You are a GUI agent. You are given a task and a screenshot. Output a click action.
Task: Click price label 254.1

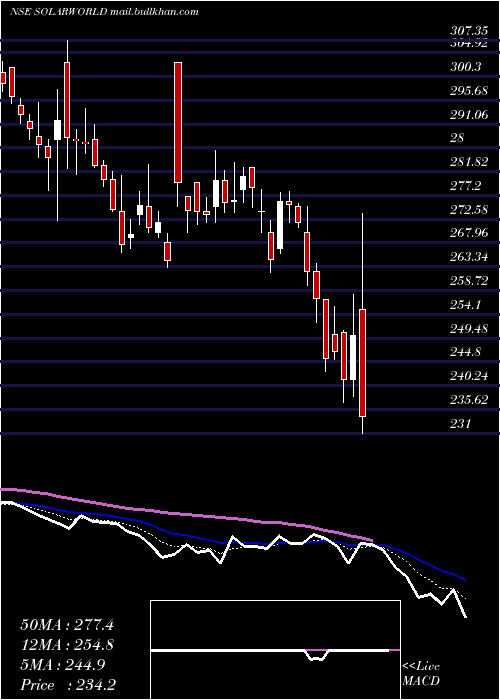pyautogui.click(x=466, y=305)
